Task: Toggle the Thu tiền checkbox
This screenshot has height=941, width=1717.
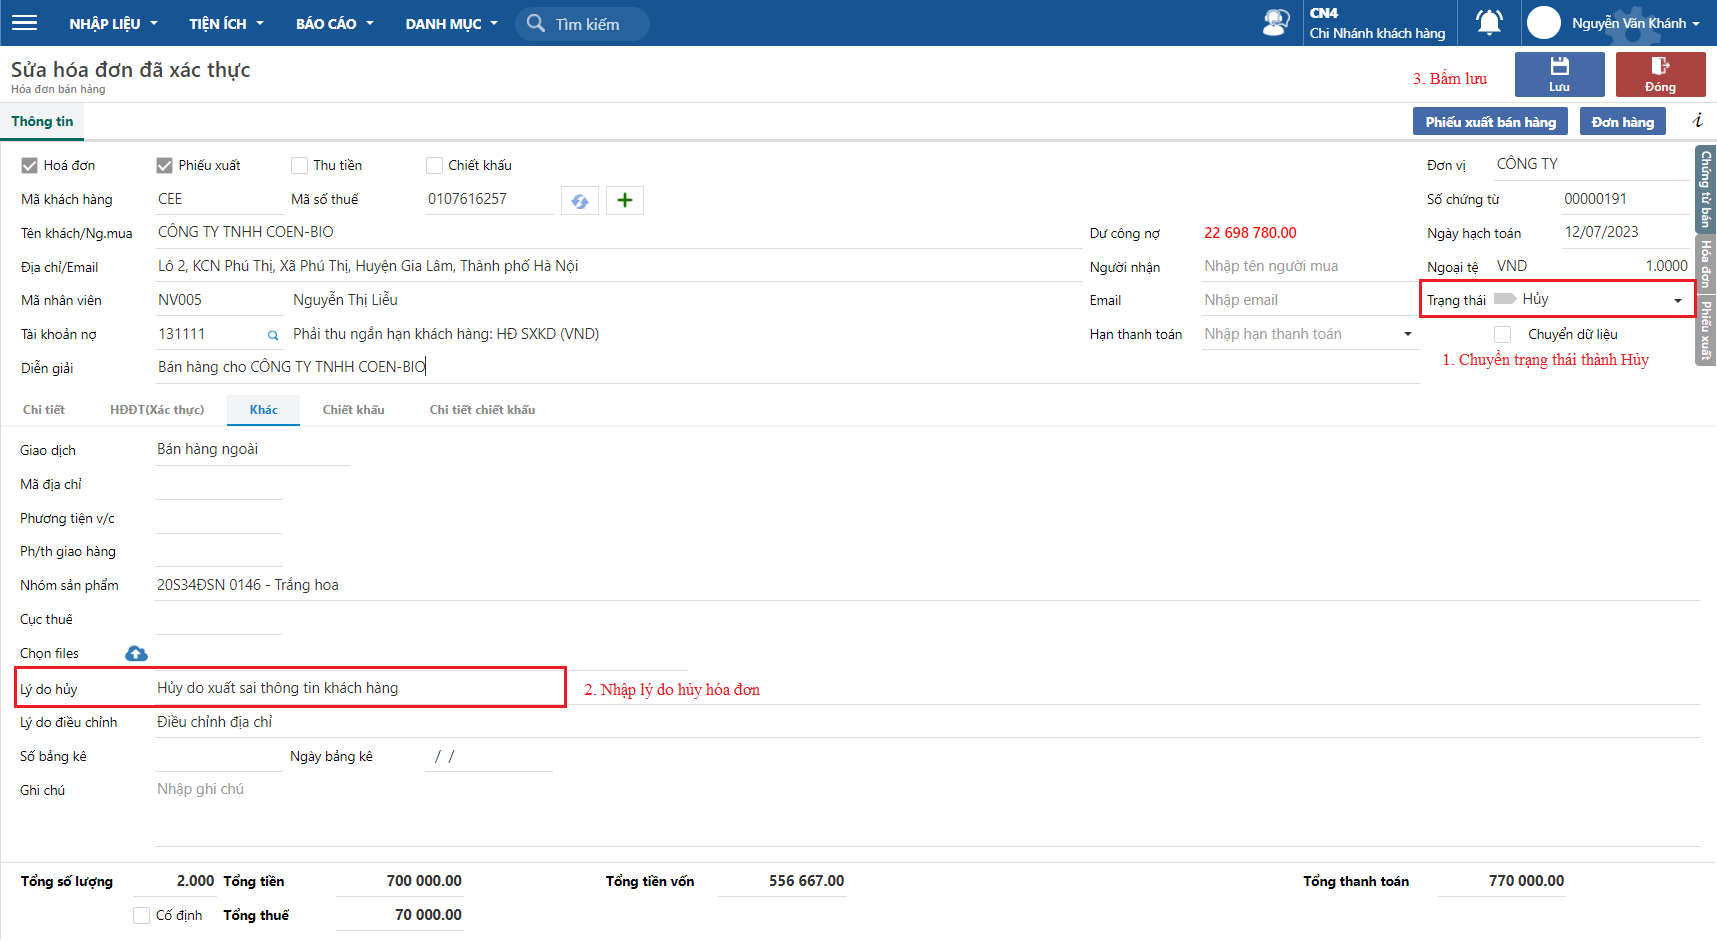Action: [299, 166]
